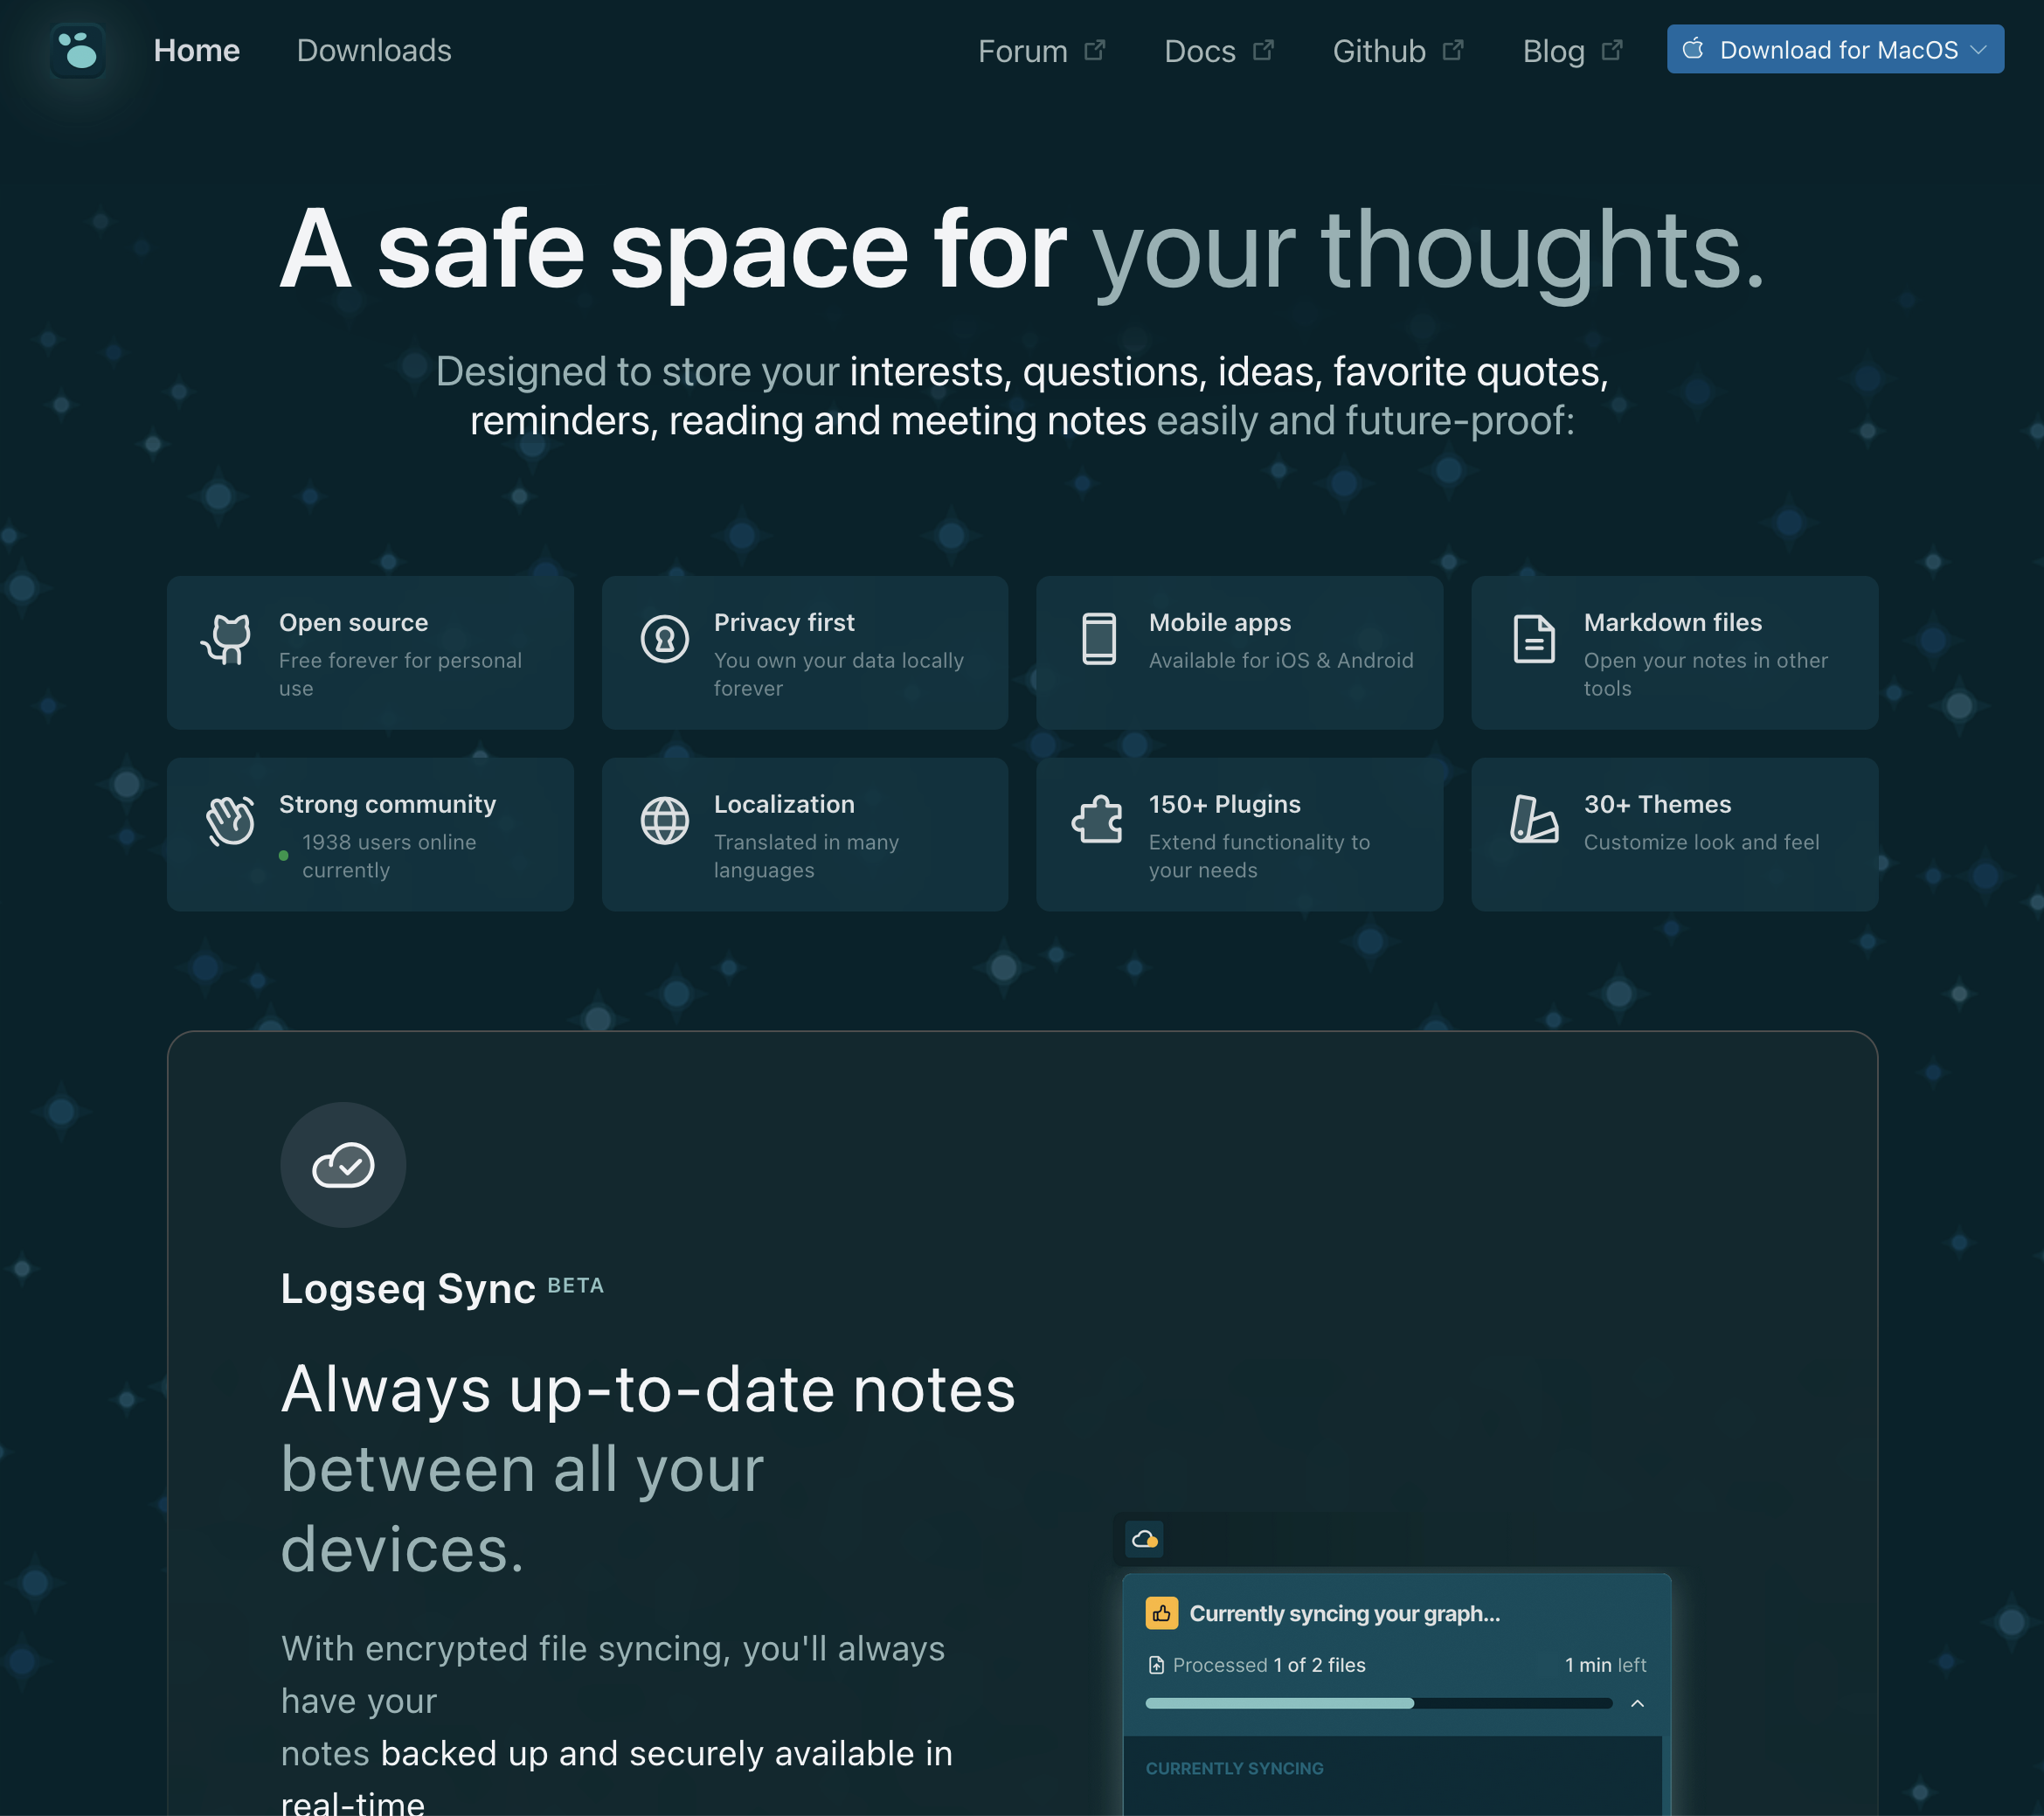
Task: Click the Open source GitHub cat icon
Action: click(228, 639)
